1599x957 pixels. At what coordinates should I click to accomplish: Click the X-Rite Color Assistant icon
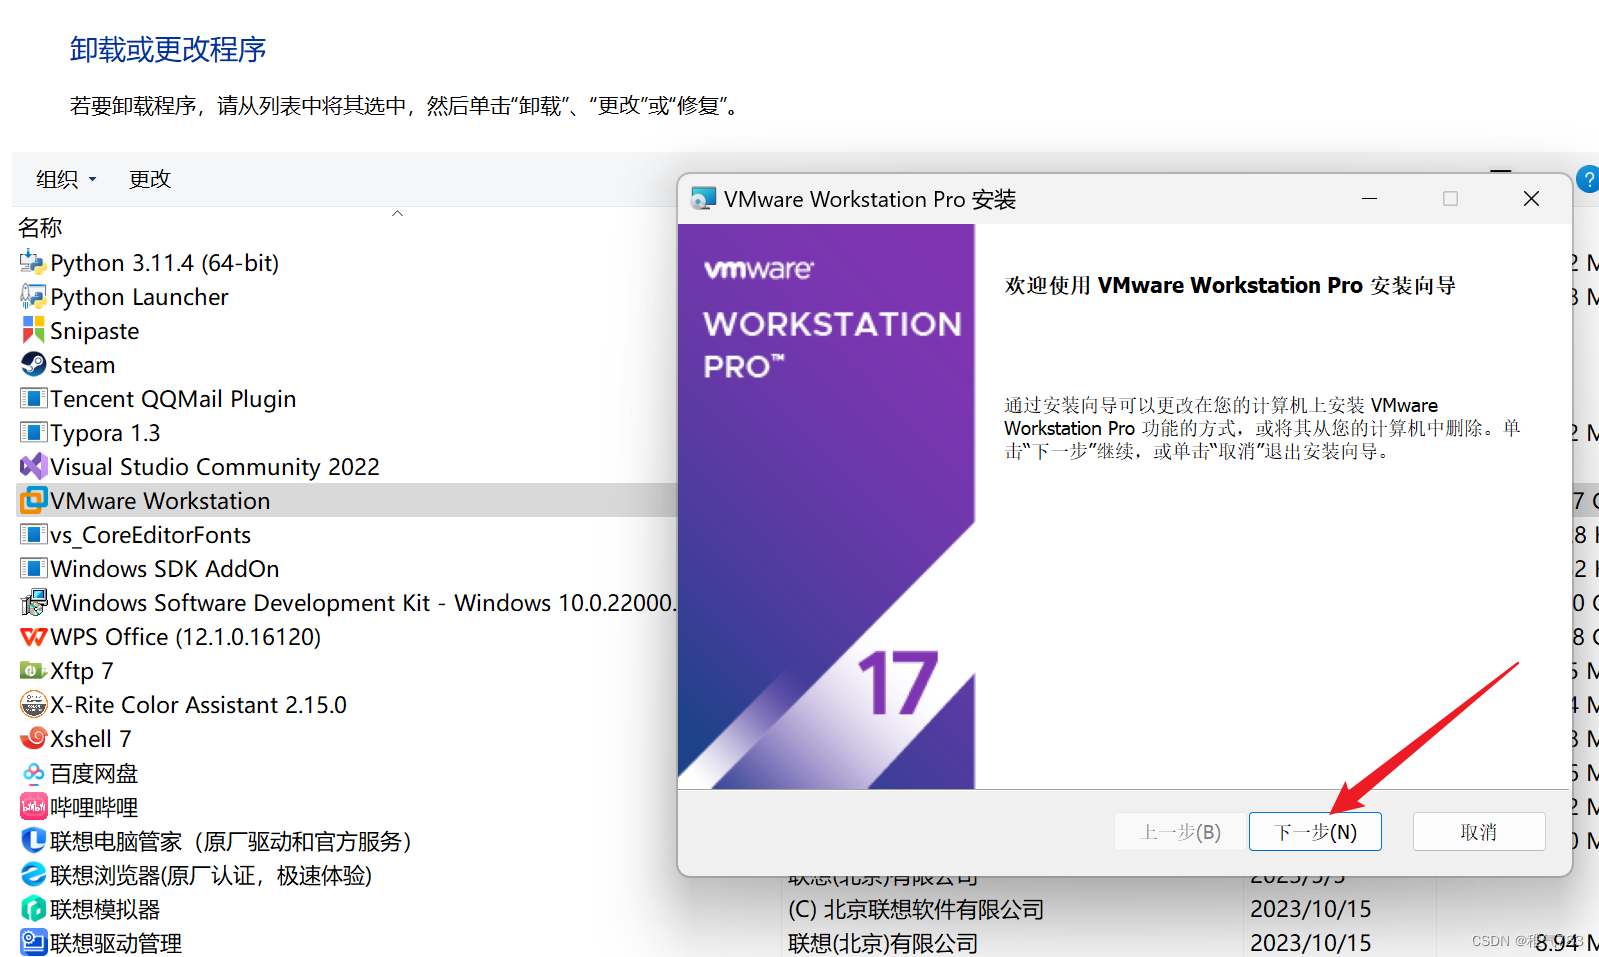[x=33, y=704]
